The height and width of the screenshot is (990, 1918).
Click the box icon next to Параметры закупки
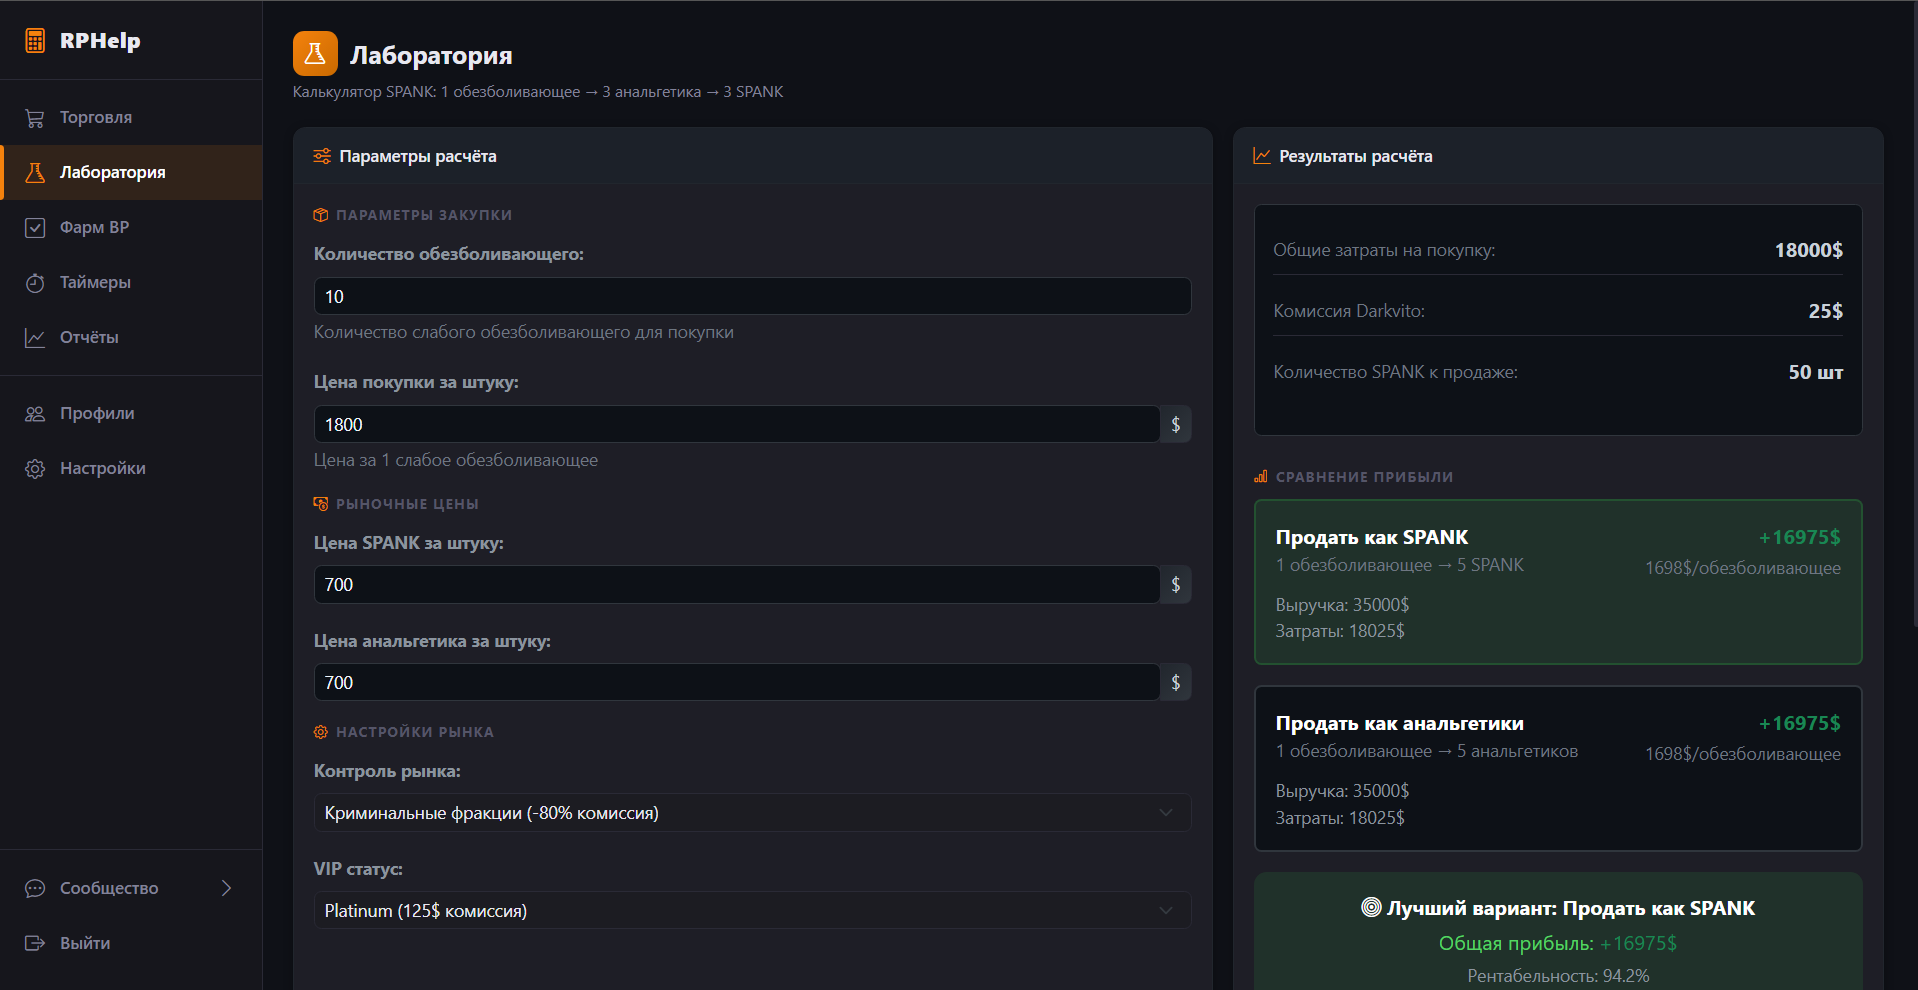tap(321, 215)
